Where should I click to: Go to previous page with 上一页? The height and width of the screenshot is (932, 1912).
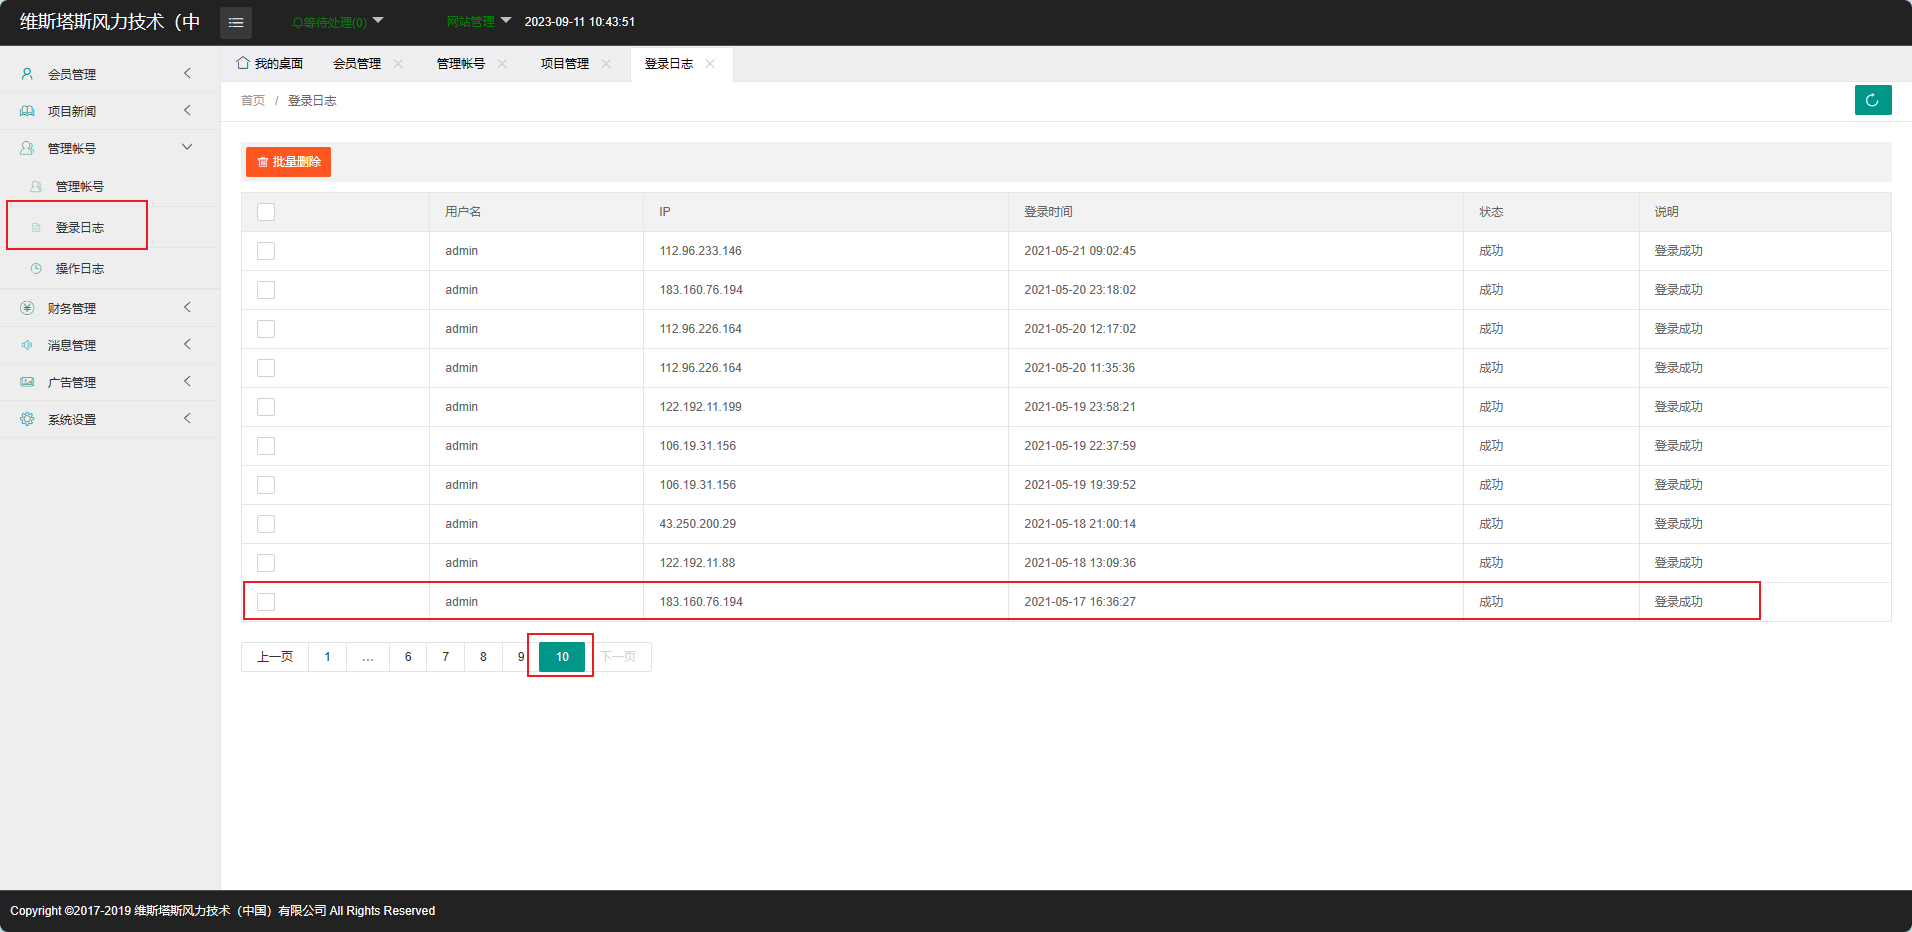(275, 657)
